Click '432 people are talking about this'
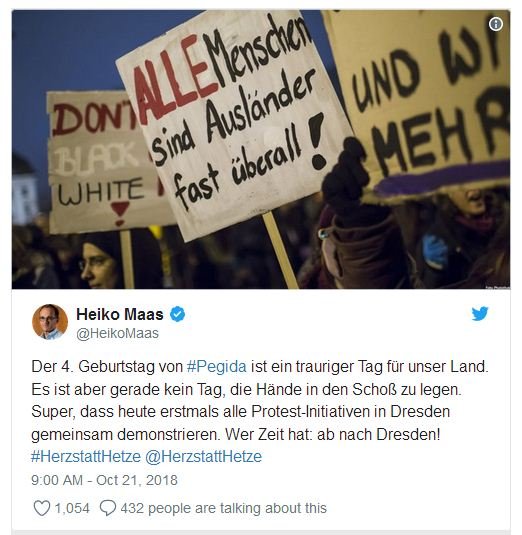This screenshot has width=522, height=535. point(223,508)
